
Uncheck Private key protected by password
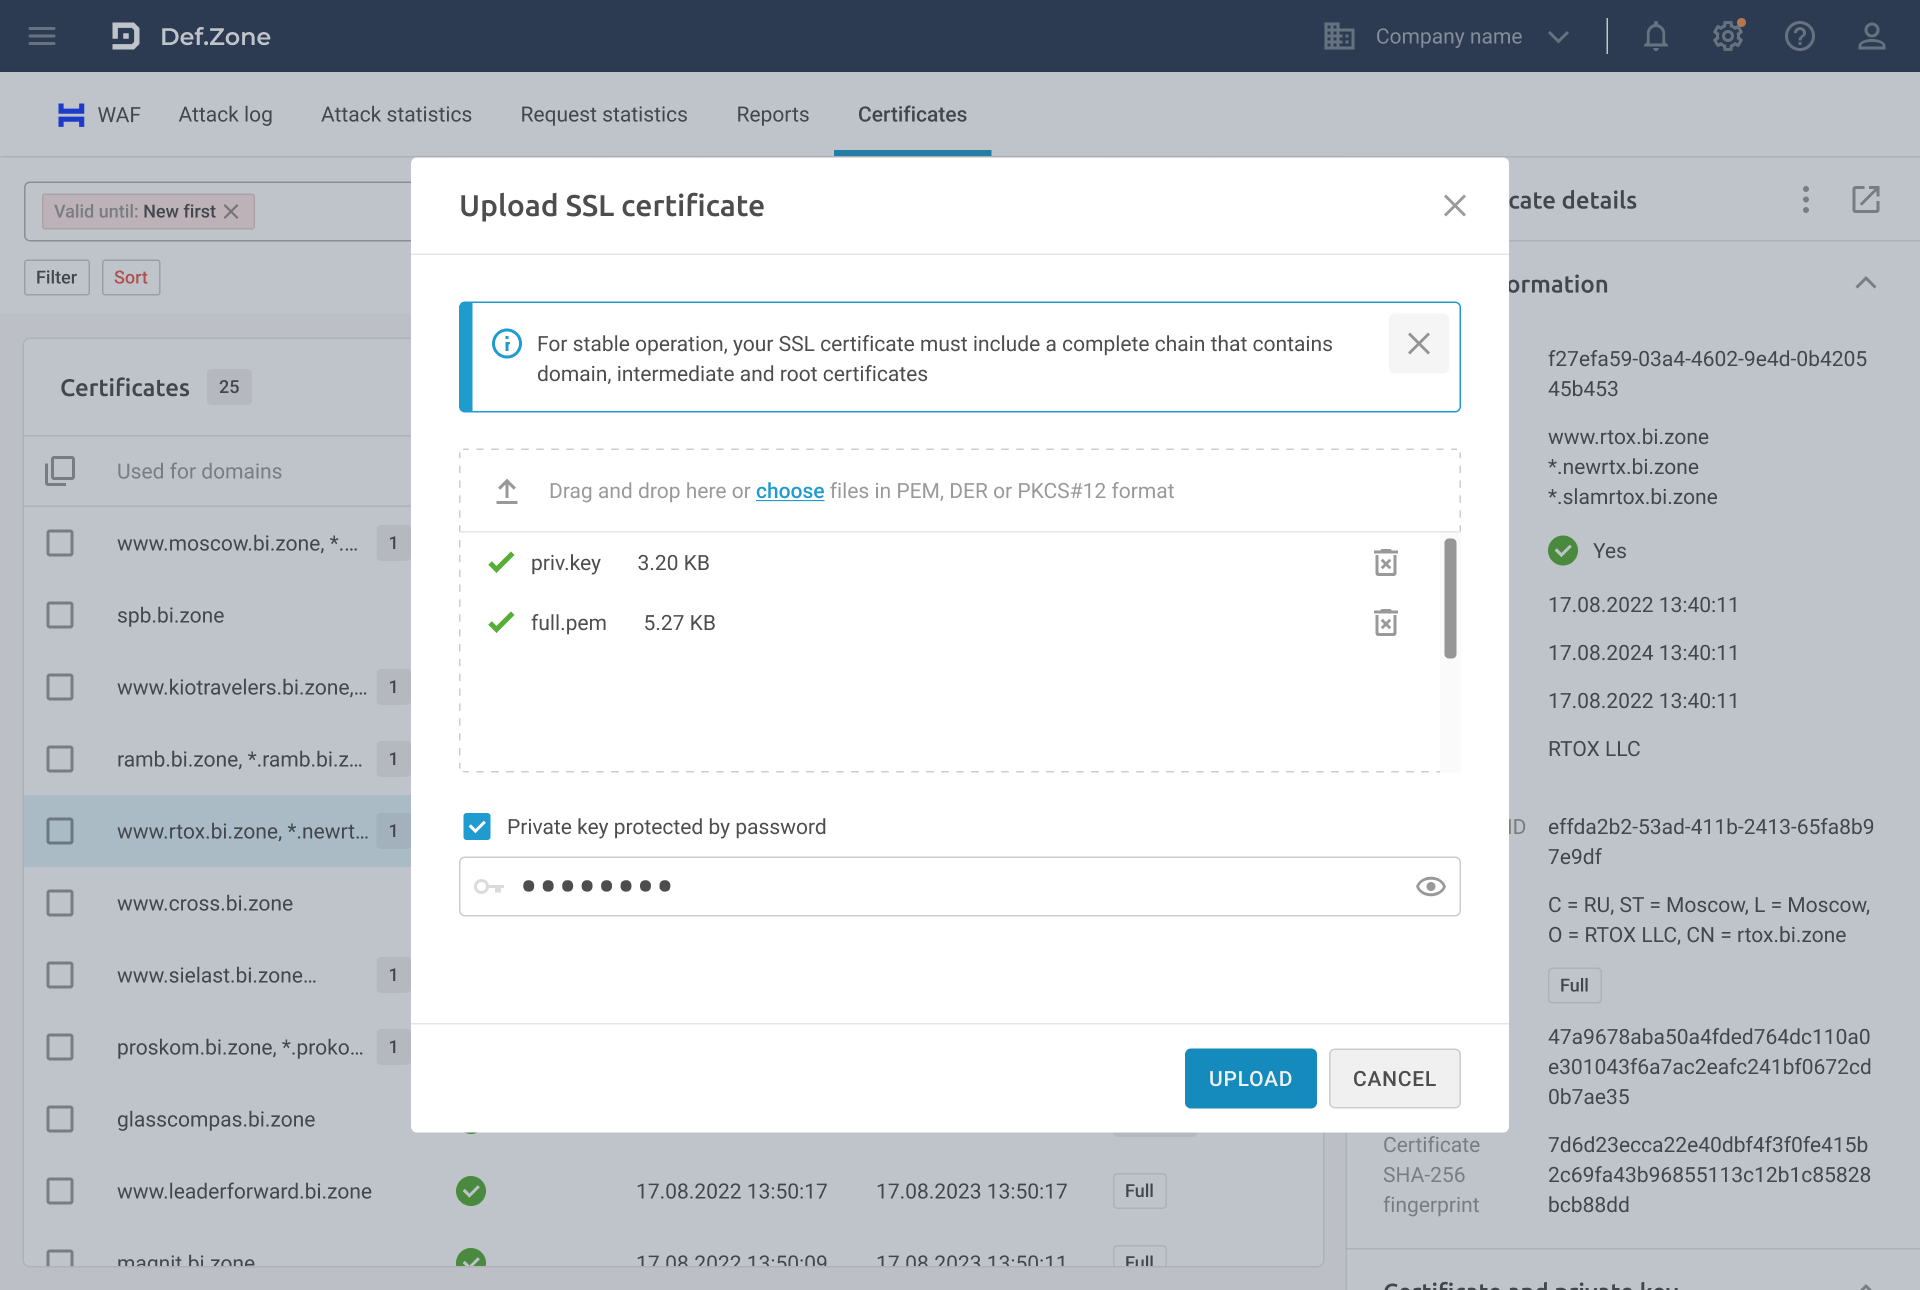click(477, 827)
